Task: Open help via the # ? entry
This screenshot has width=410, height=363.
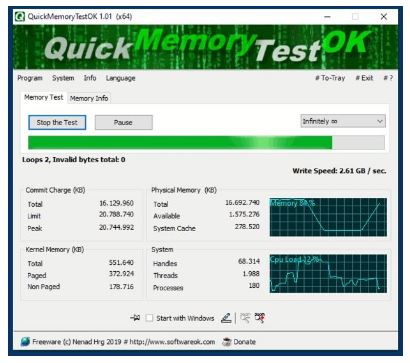Action: tap(388, 78)
